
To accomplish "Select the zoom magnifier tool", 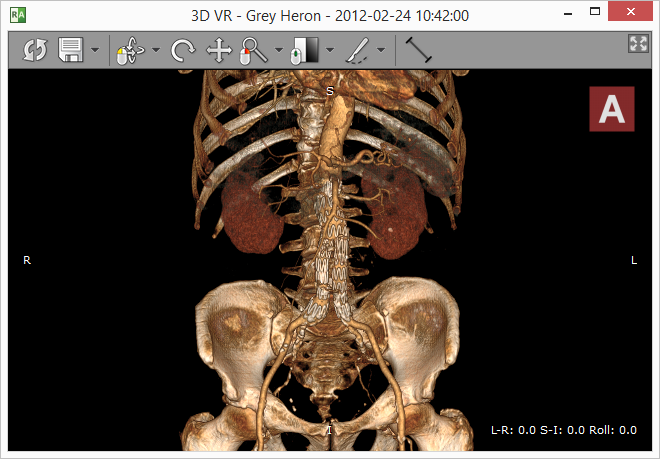I will pos(254,51).
